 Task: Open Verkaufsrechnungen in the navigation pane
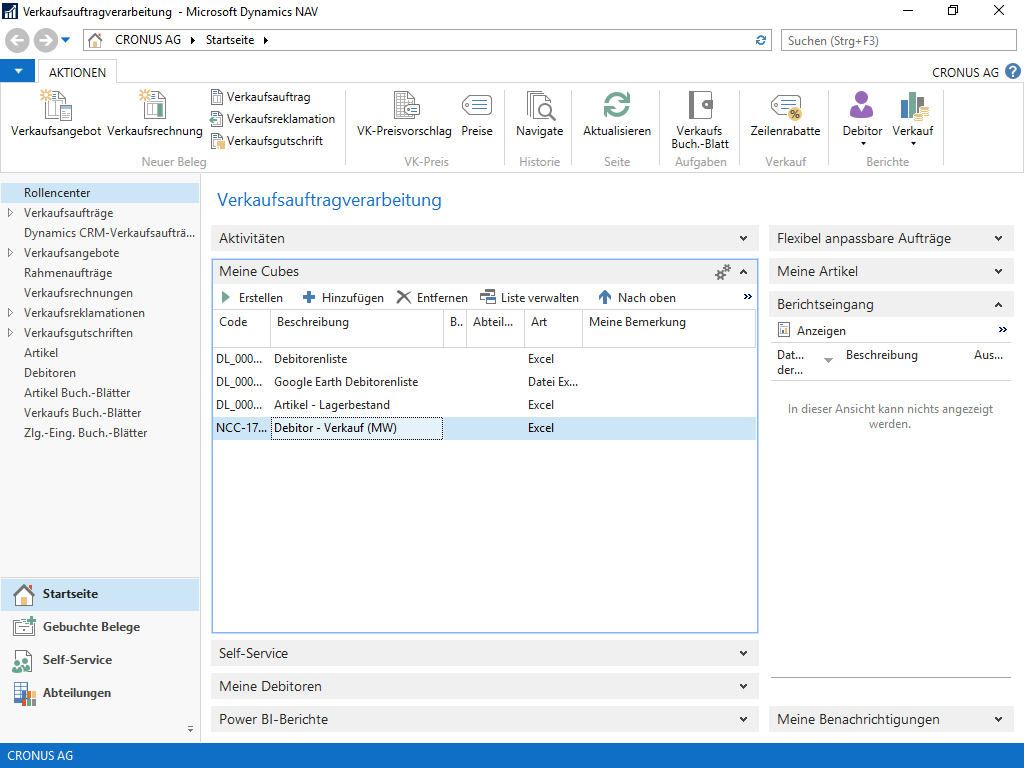(x=78, y=293)
